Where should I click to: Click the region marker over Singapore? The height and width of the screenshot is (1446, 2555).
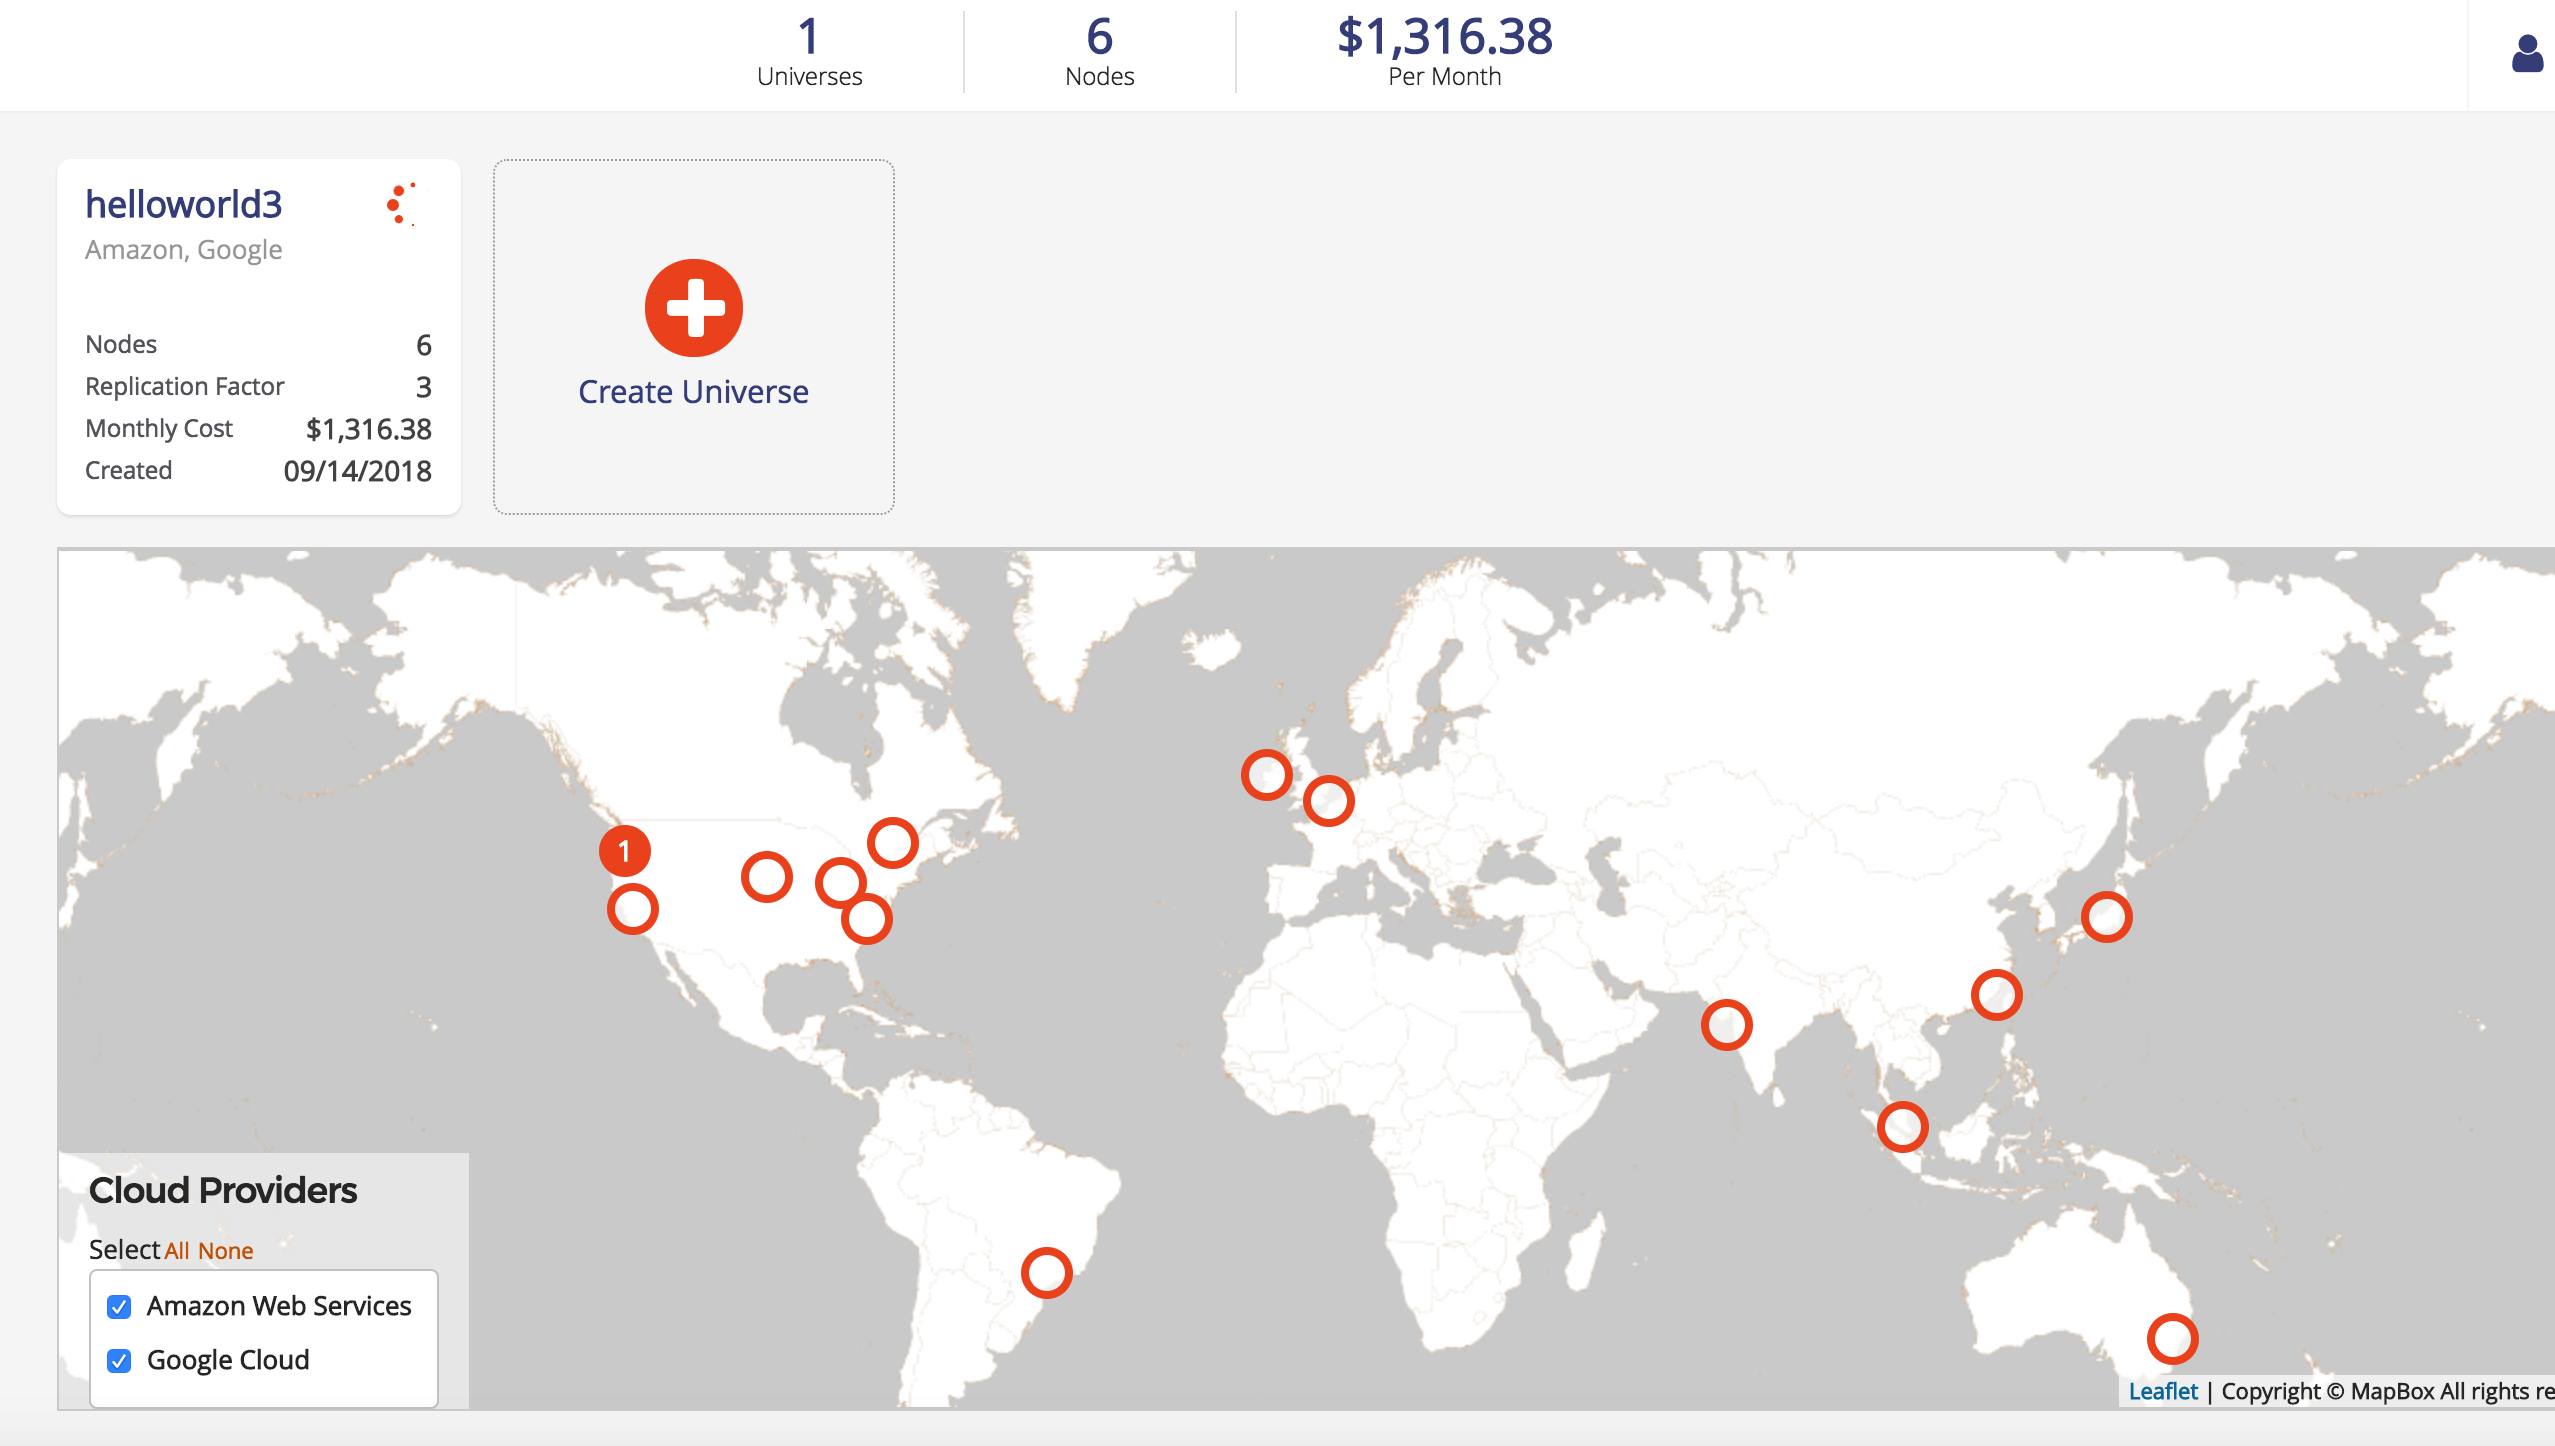coord(1902,1127)
